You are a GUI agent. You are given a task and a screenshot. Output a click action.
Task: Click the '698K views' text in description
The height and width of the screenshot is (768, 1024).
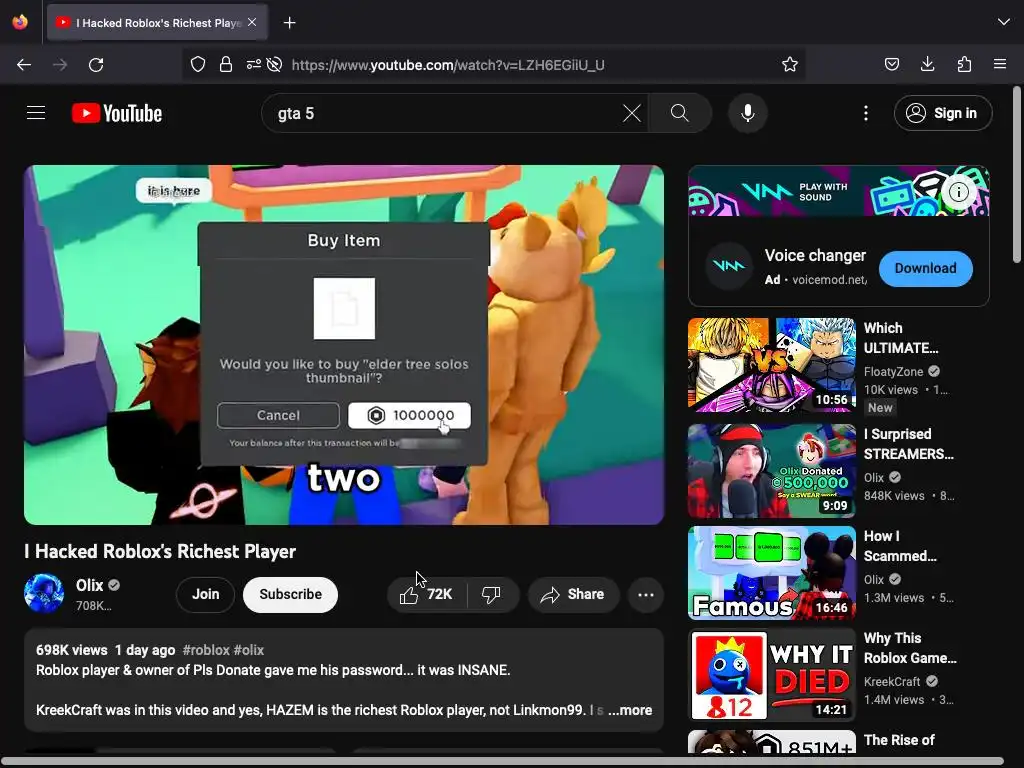[71, 650]
